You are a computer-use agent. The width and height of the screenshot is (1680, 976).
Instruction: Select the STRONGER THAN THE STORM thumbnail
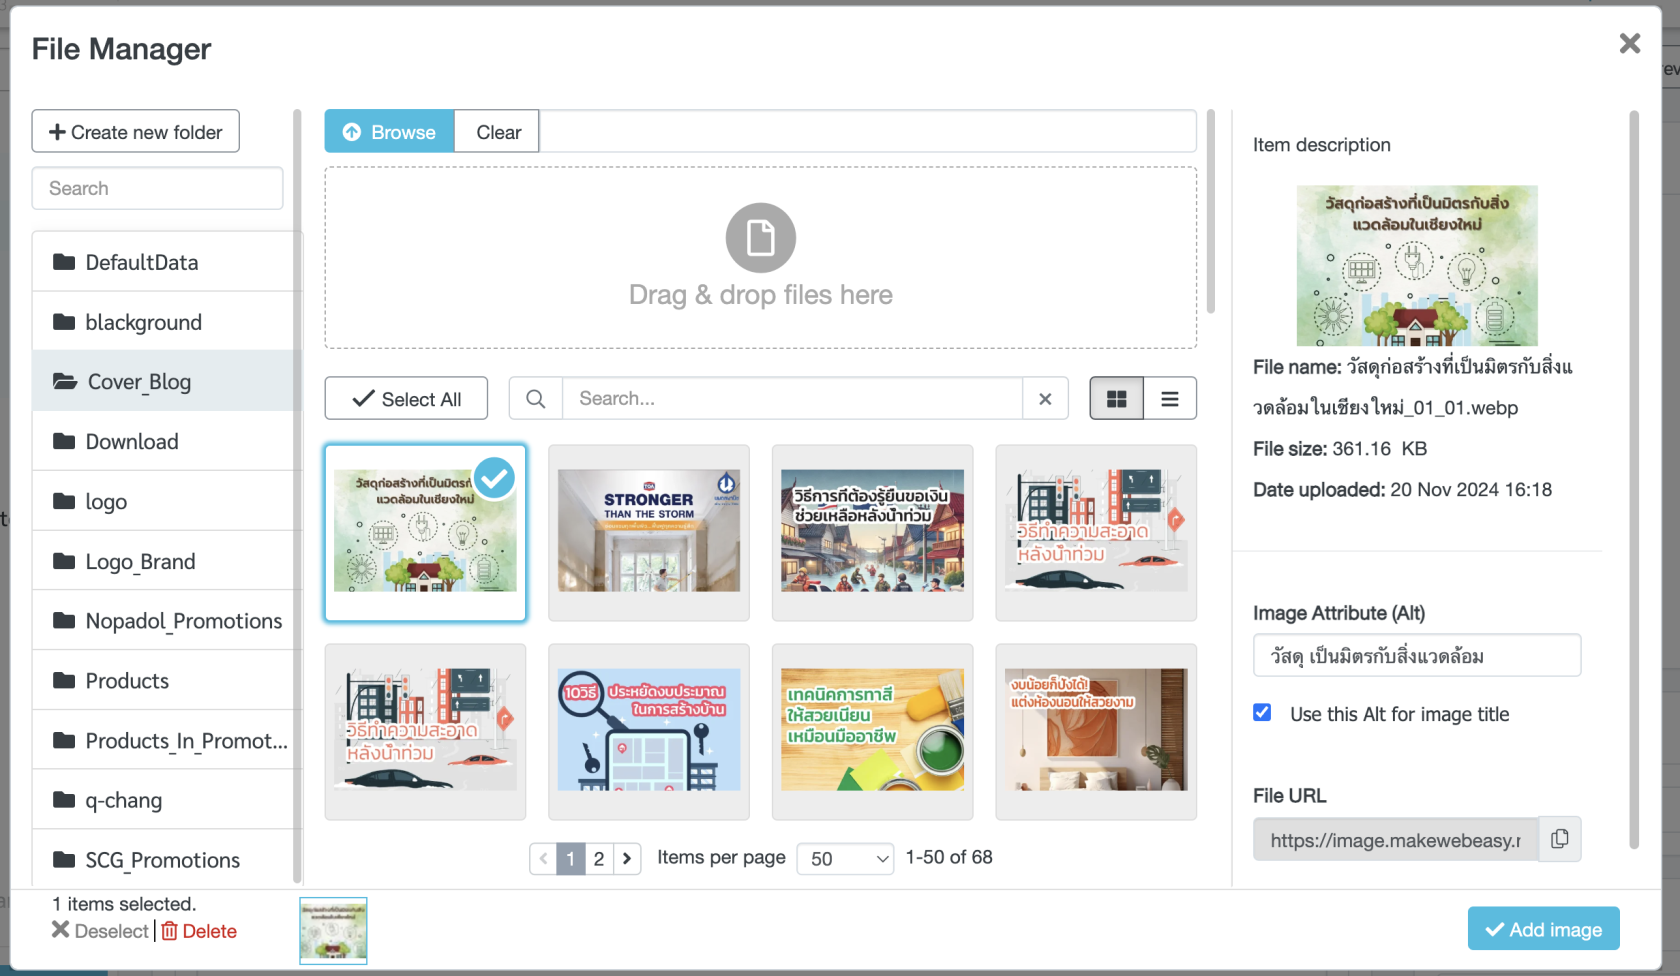click(x=649, y=532)
